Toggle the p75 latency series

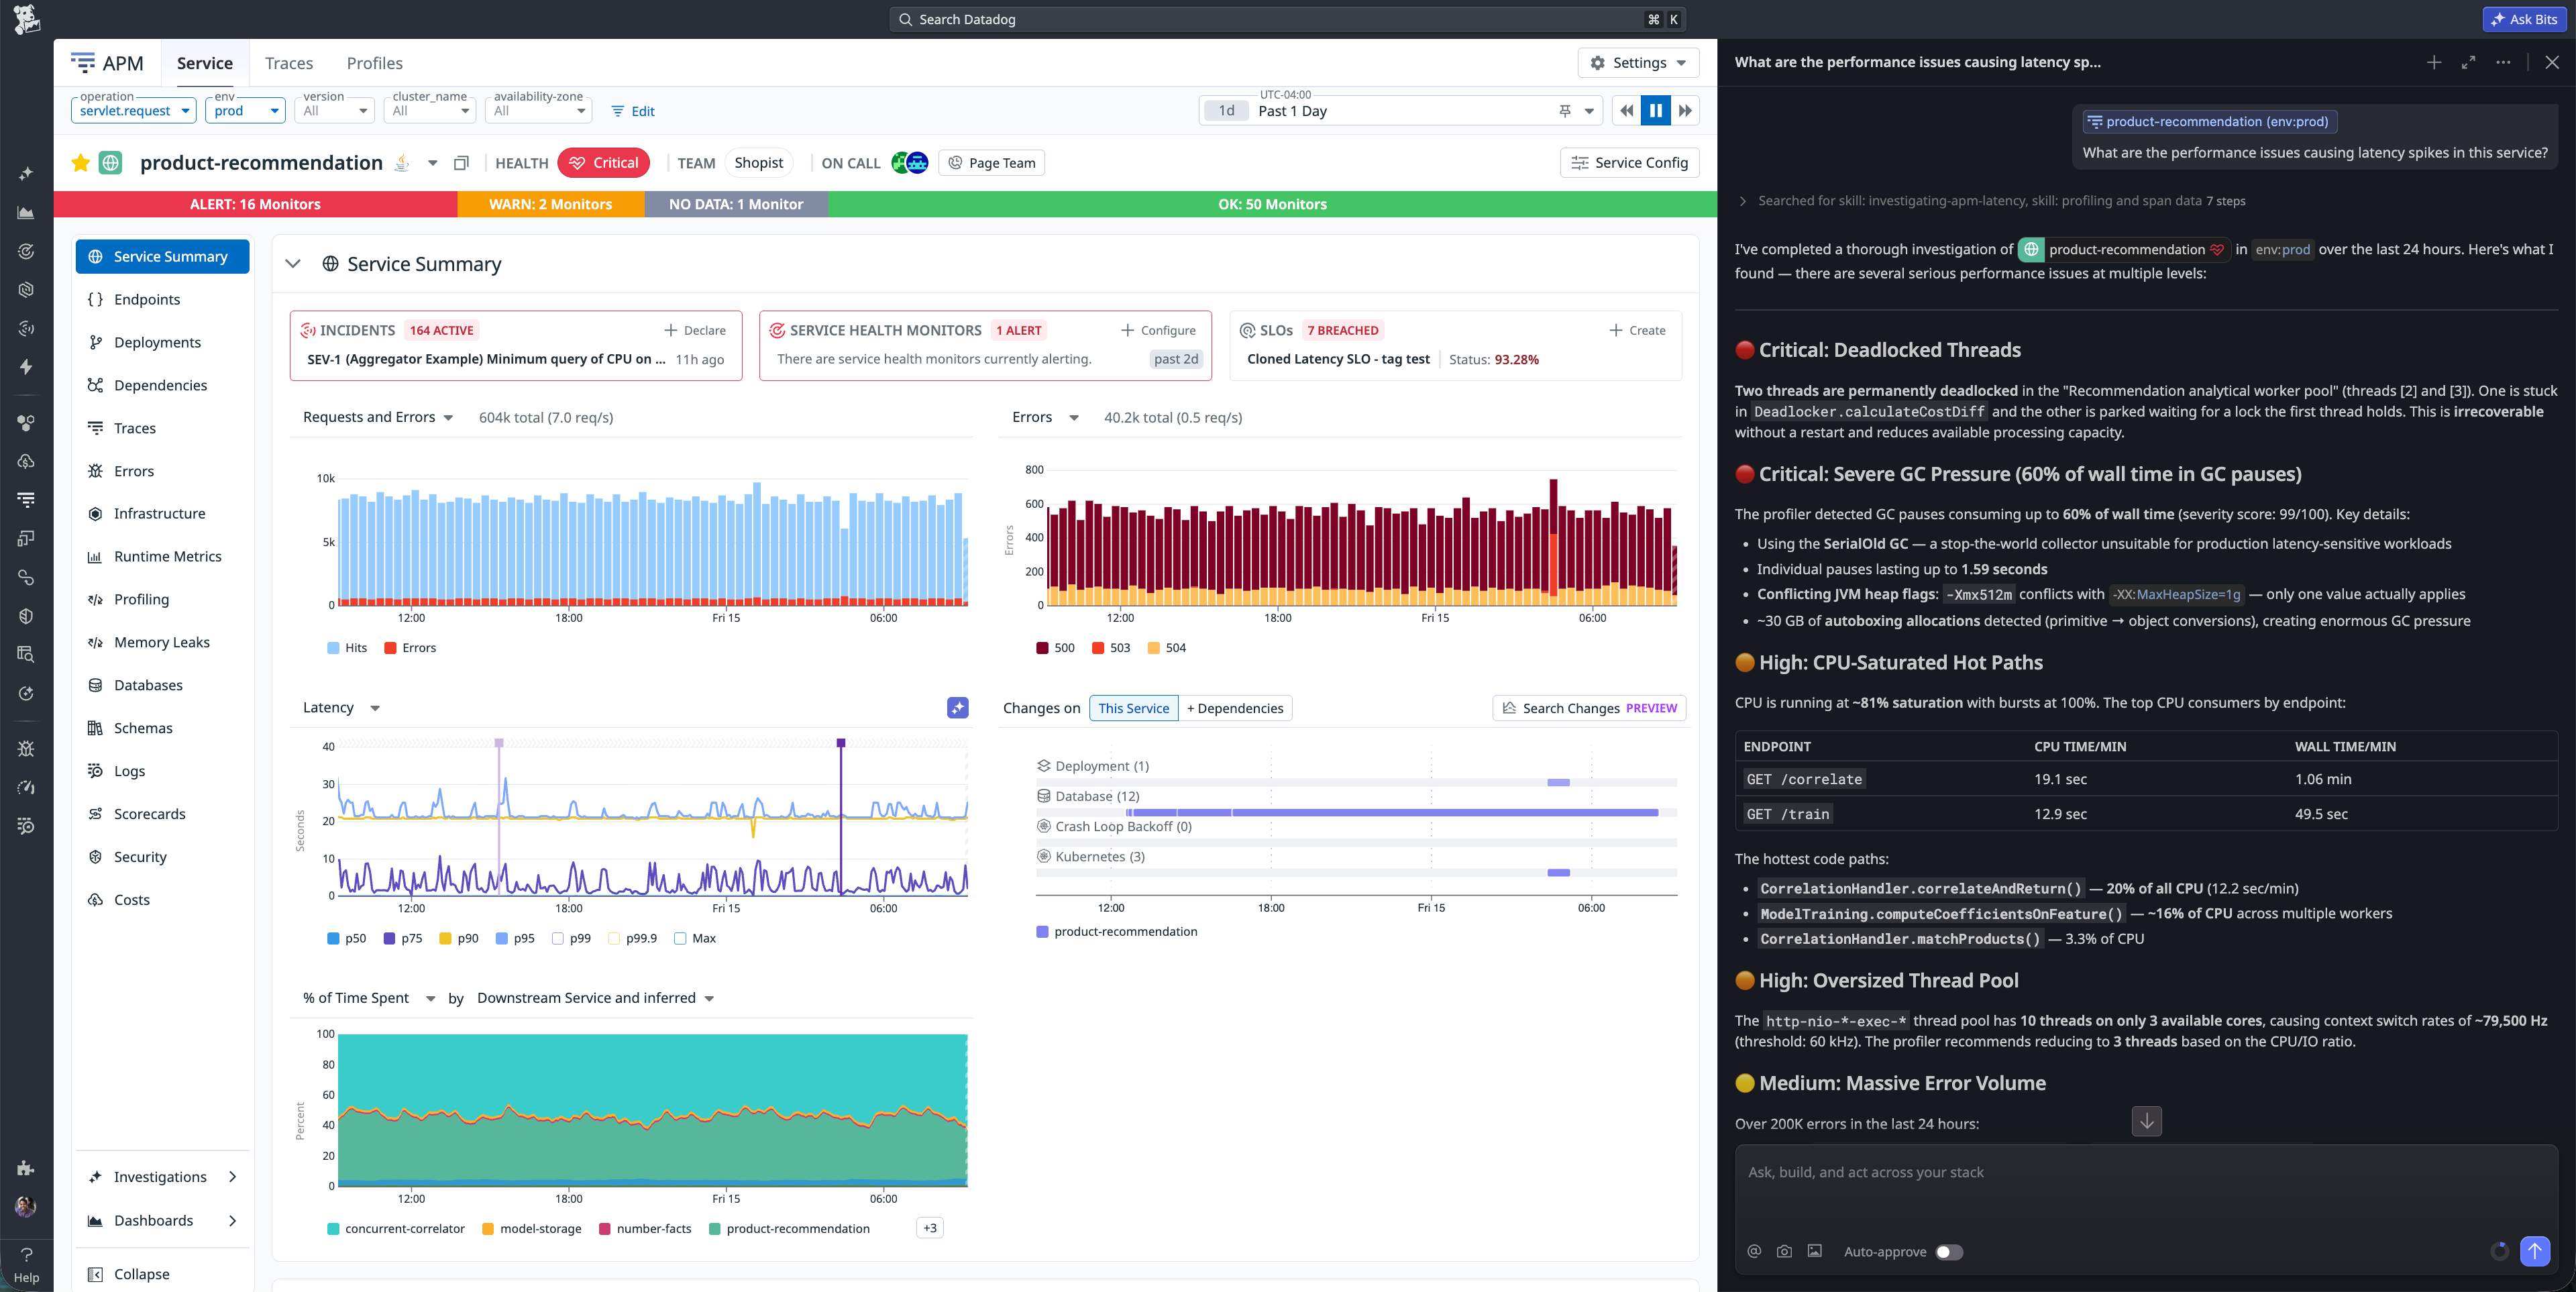click(x=403, y=938)
